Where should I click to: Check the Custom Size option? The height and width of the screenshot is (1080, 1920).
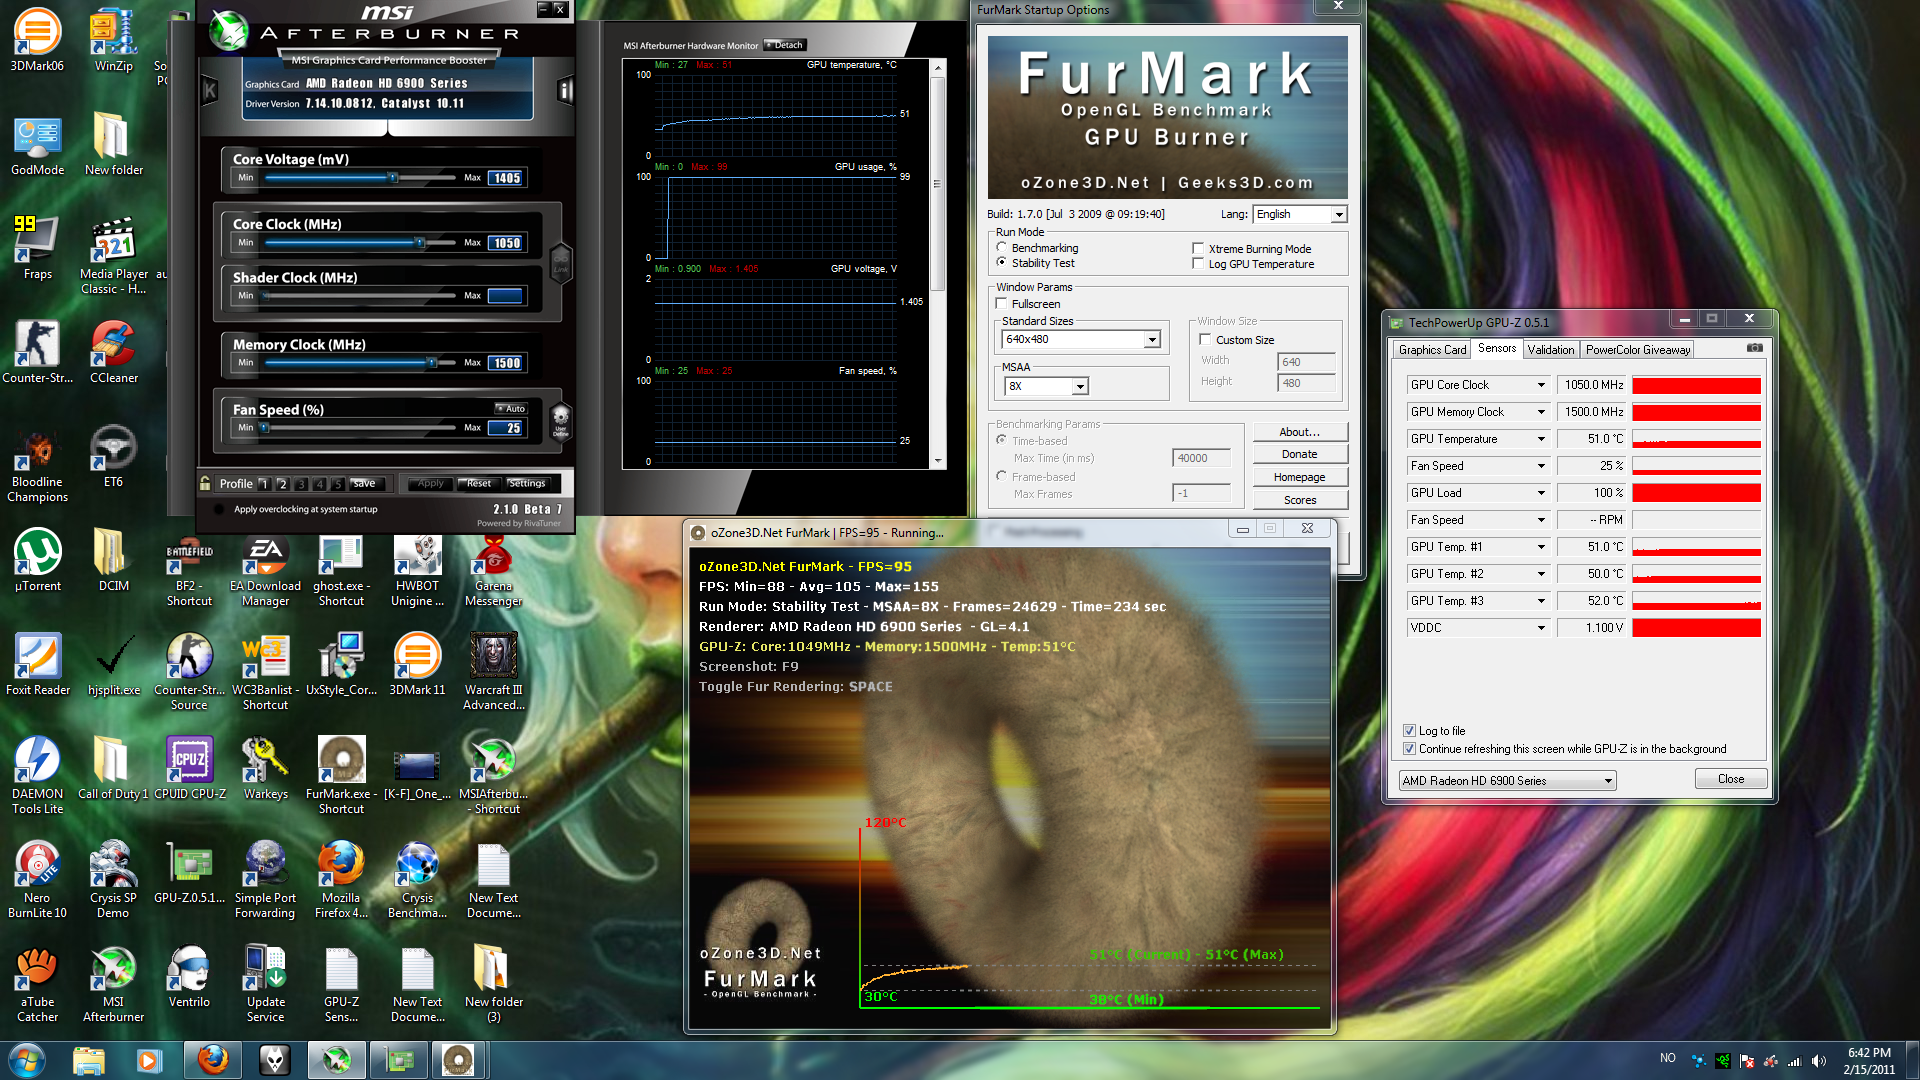1205,339
